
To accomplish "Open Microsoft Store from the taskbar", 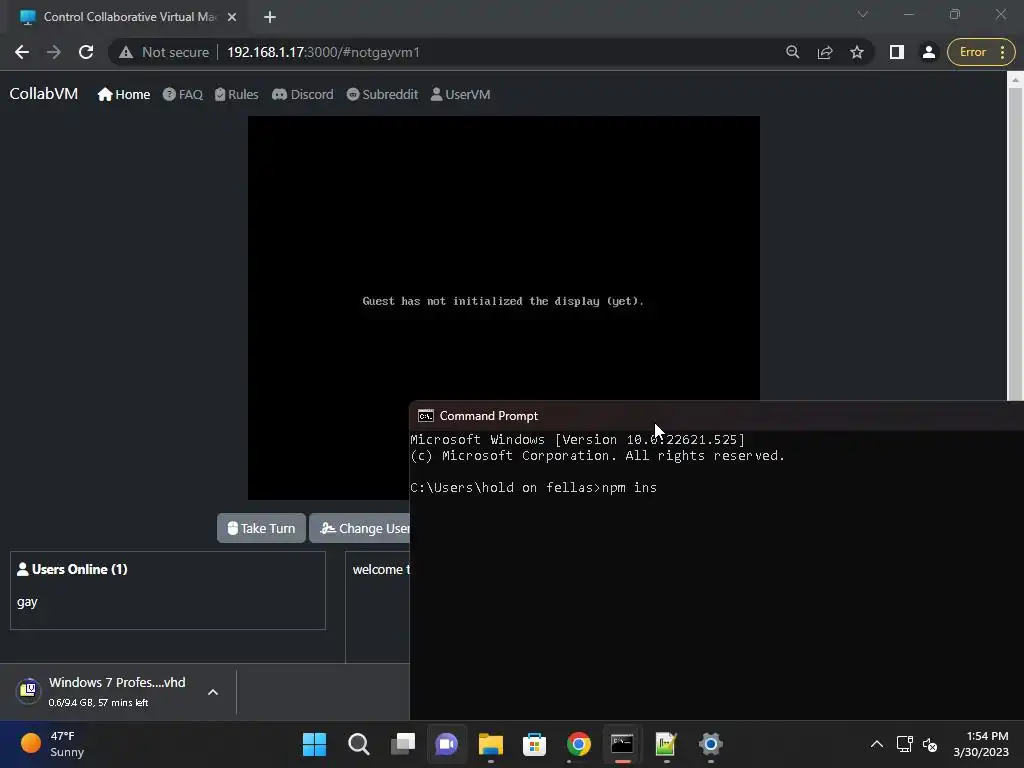I will point(534,744).
